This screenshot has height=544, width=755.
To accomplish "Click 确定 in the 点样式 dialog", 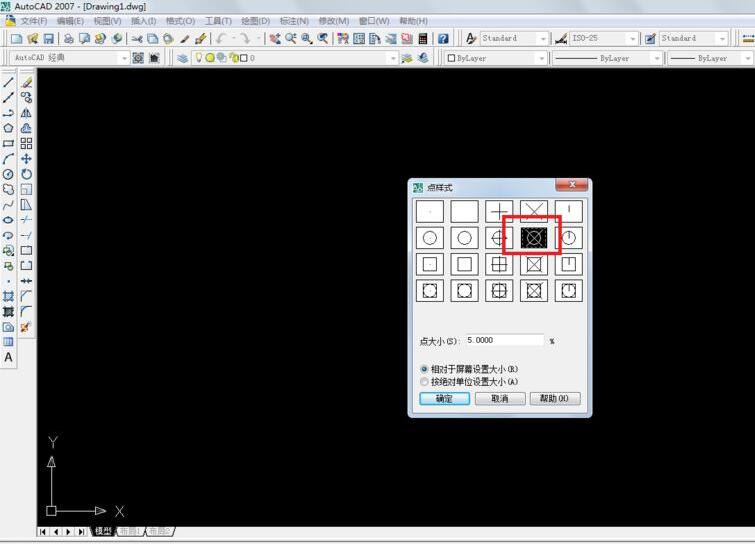I will [x=444, y=399].
